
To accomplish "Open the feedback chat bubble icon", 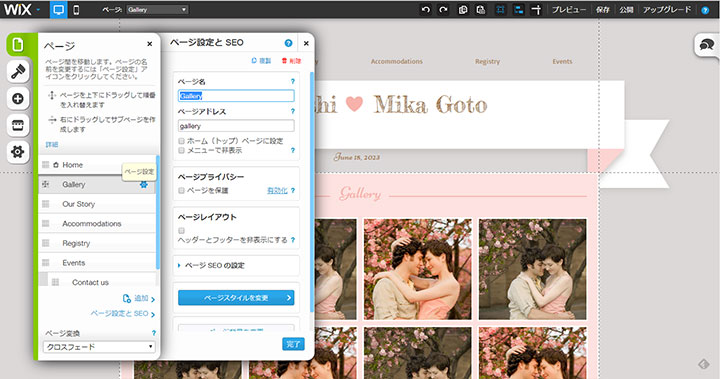I will point(706,45).
